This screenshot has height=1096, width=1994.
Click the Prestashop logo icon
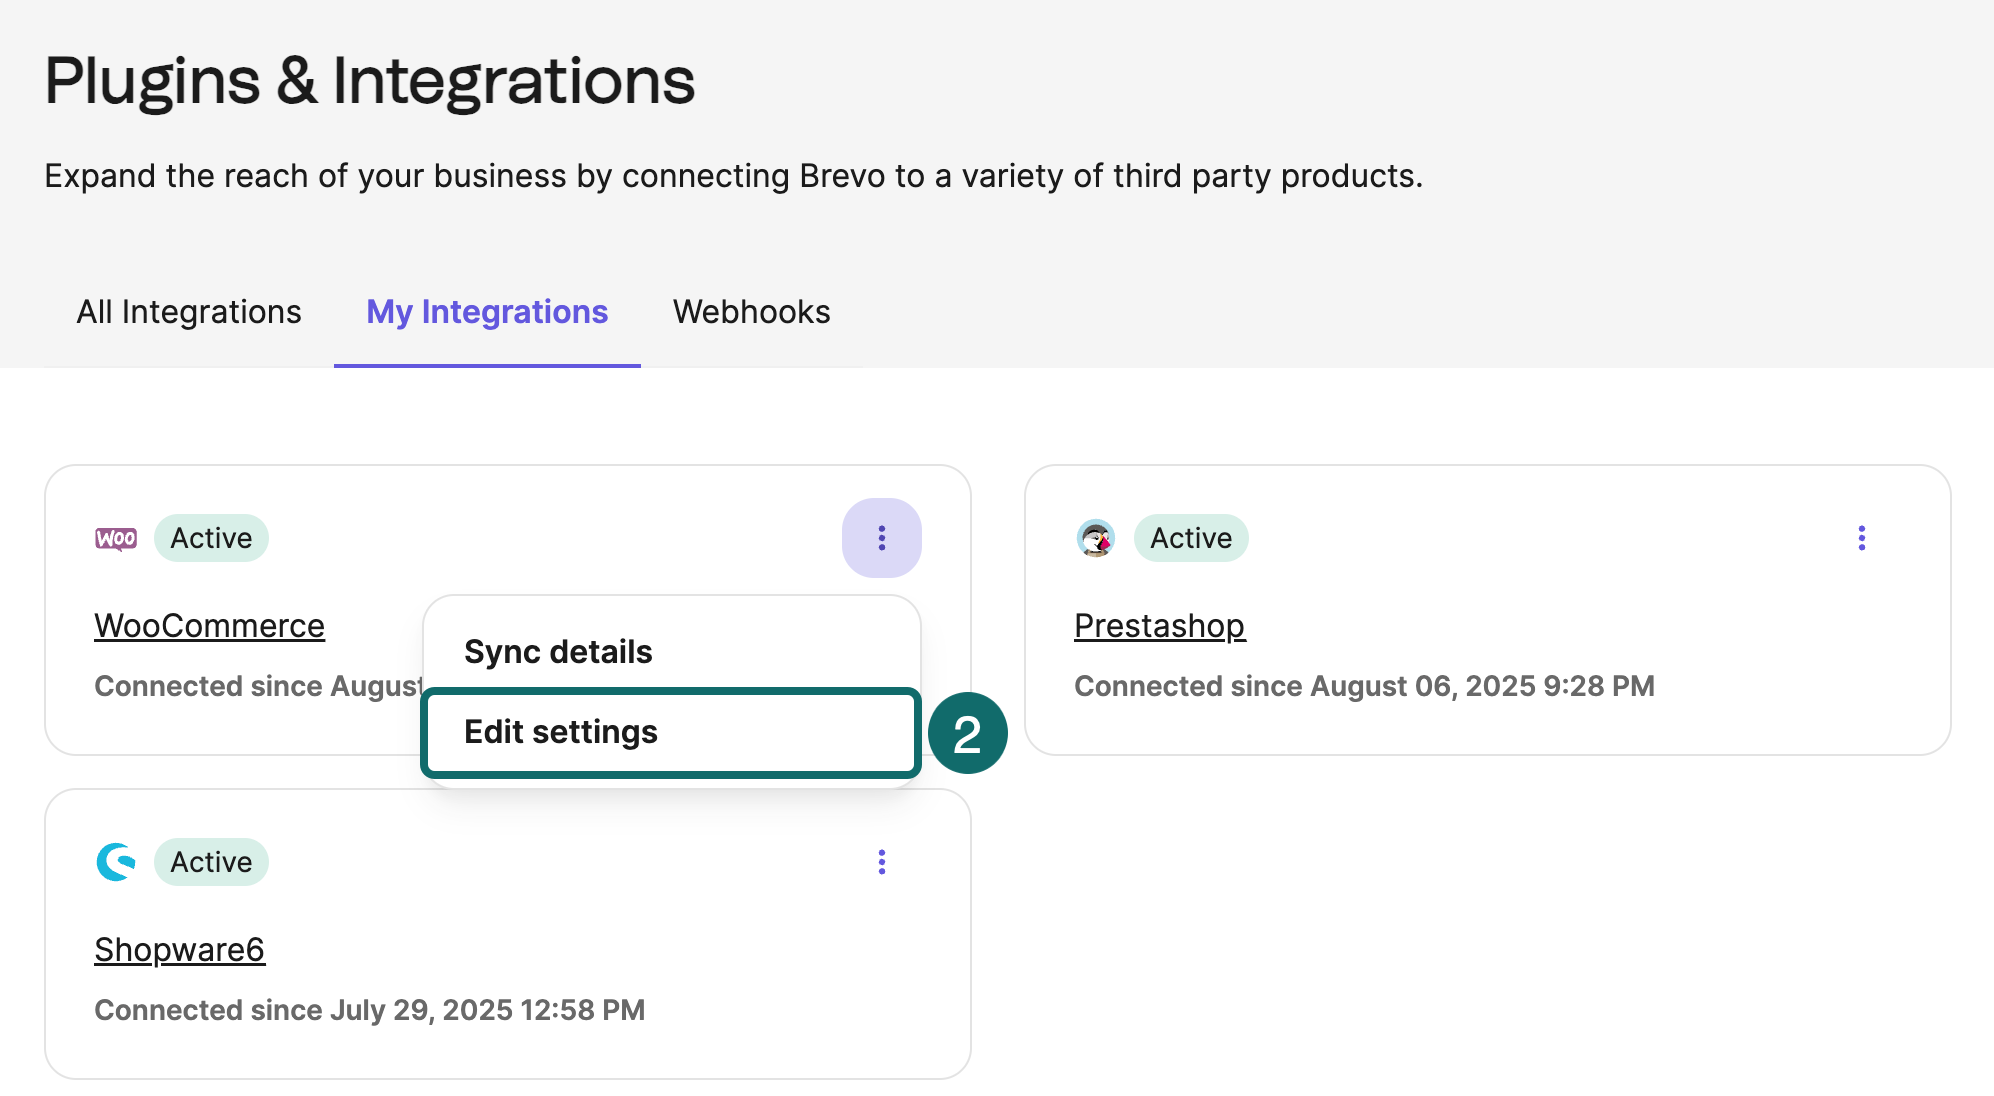tap(1096, 537)
